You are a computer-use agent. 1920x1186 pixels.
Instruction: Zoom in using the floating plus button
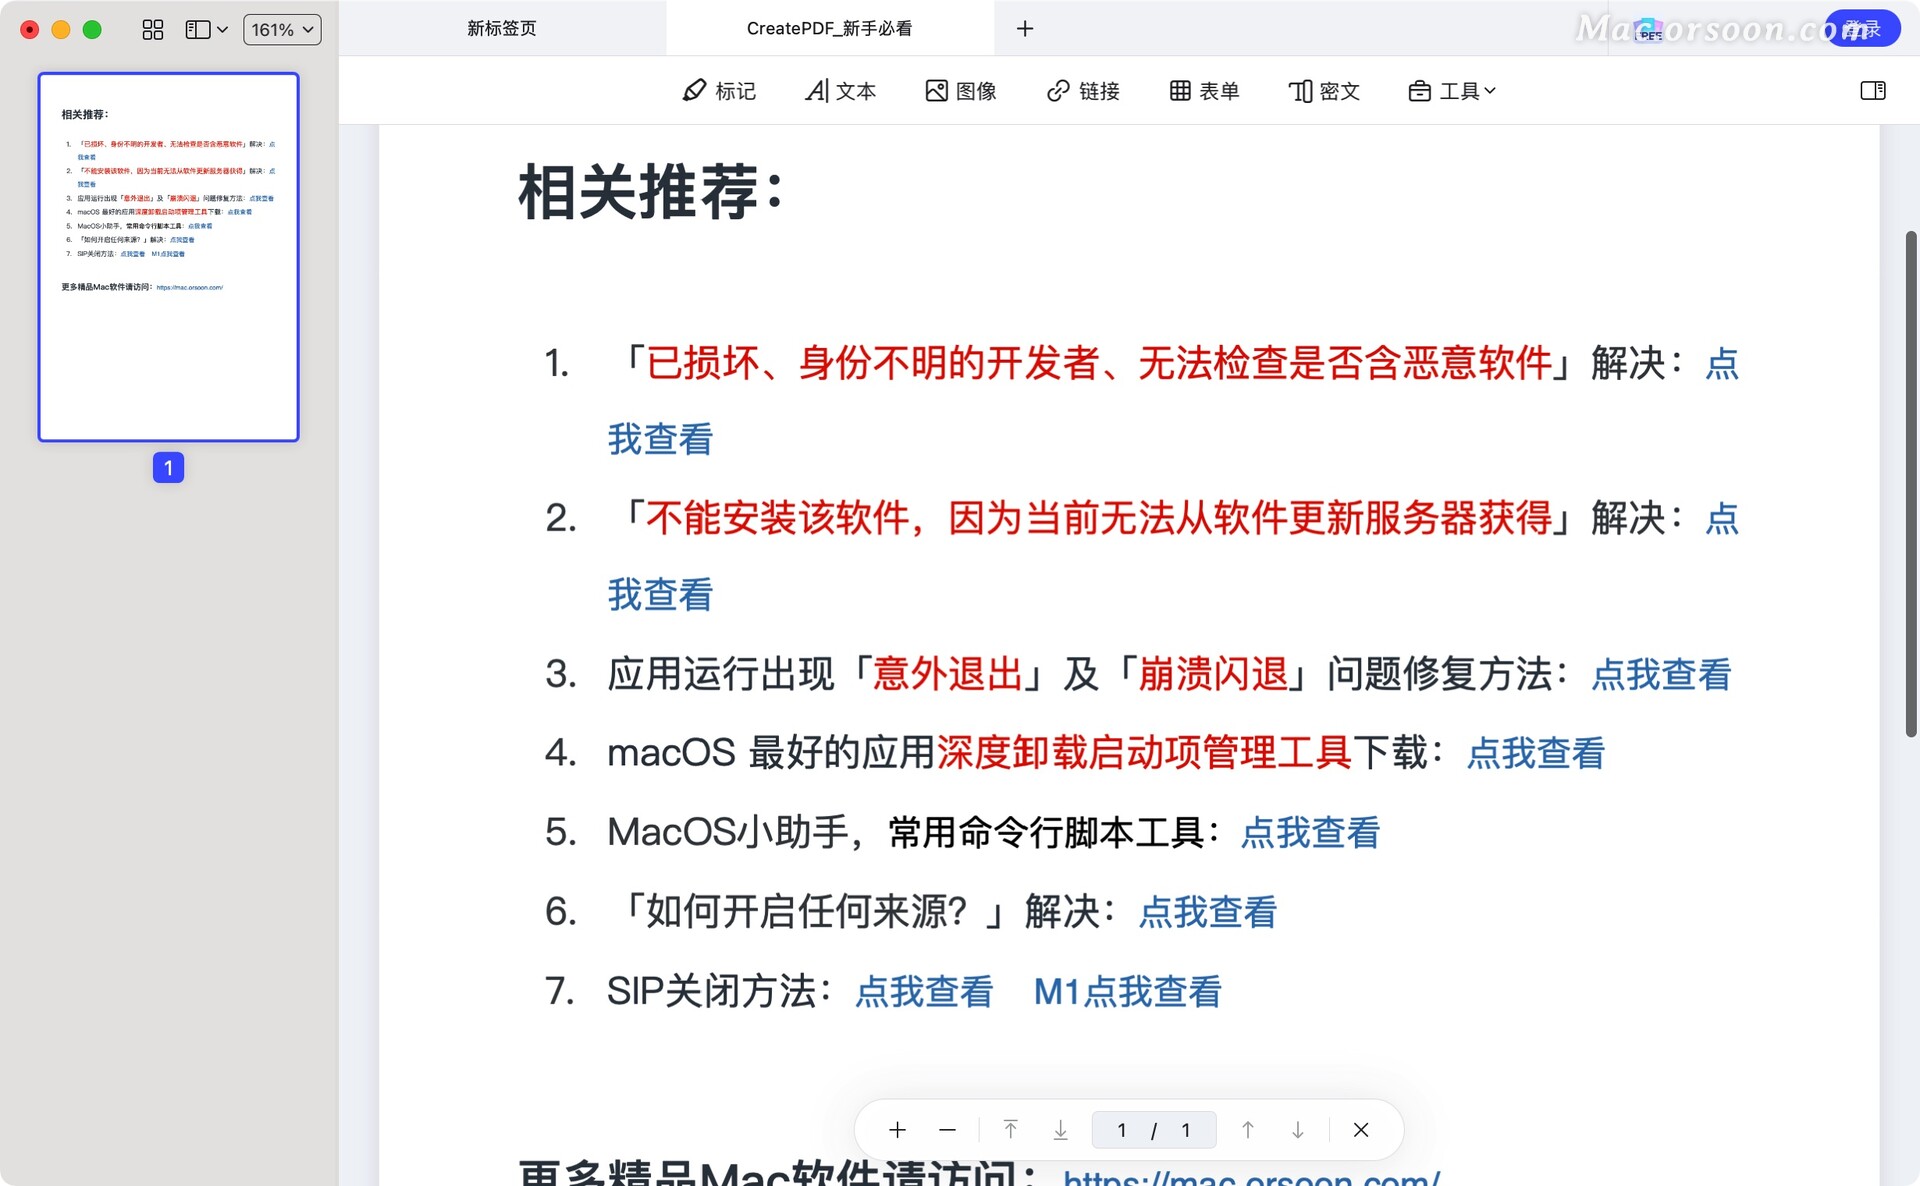(897, 1130)
